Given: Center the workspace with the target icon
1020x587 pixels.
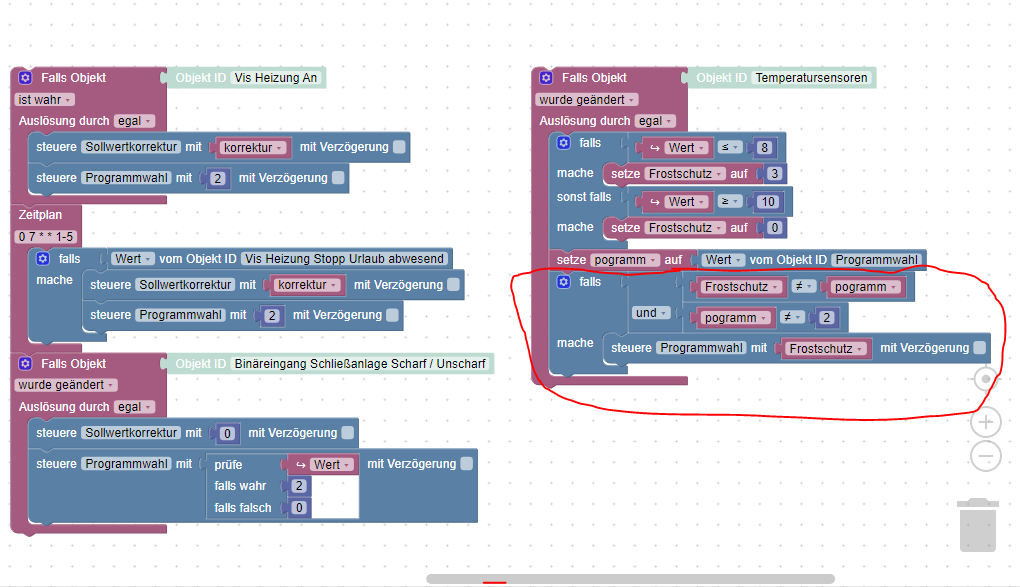Looking at the screenshot, I should 986,379.
